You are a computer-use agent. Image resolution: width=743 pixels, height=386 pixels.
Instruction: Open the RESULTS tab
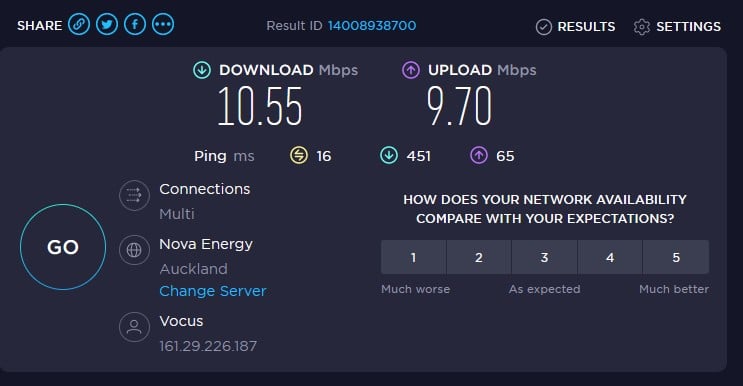(x=575, y=27)
